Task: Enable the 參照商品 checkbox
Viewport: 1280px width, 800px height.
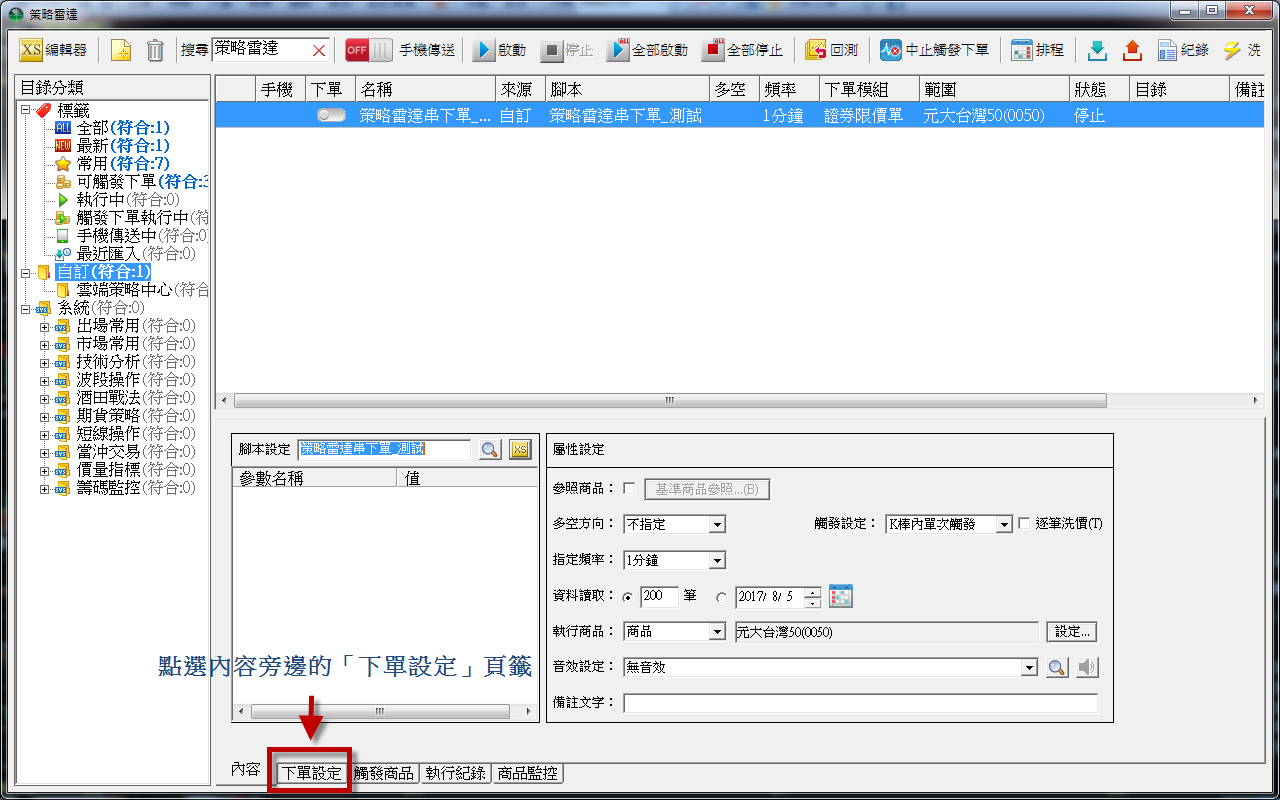Action: pos(629,489)
